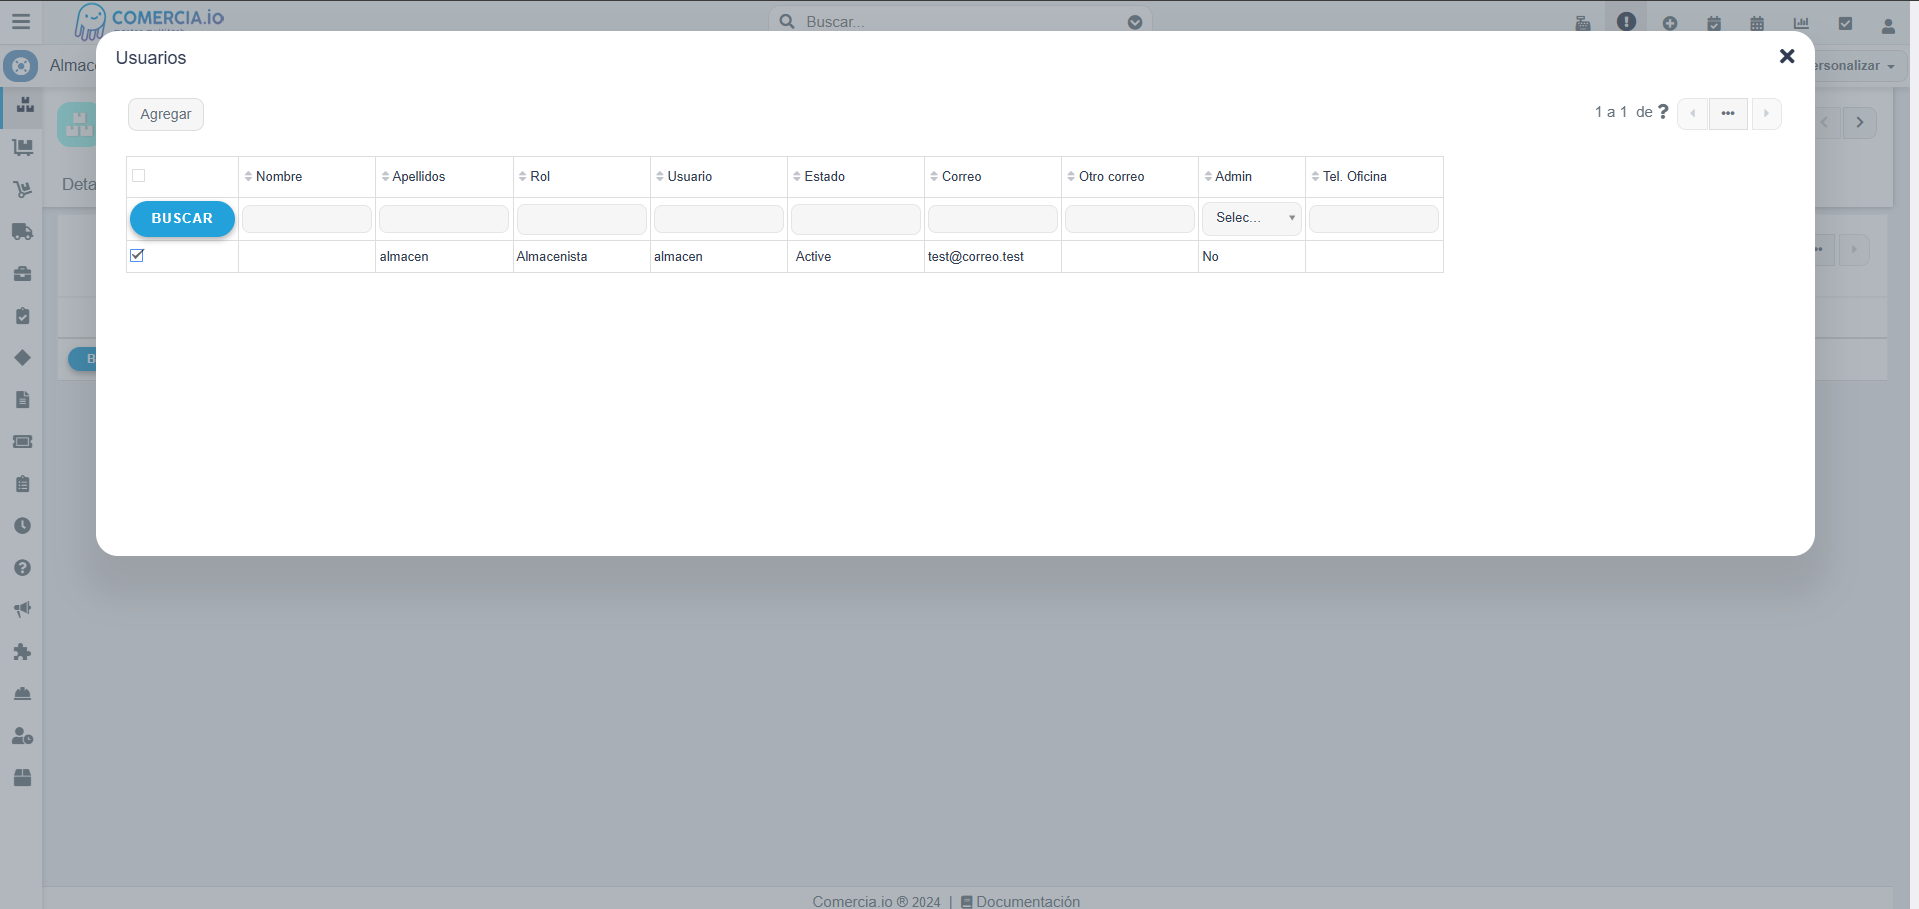Open the calendar grid icon
Image resolution: width=1919 pixels, height=909 pixels.
1757,23
